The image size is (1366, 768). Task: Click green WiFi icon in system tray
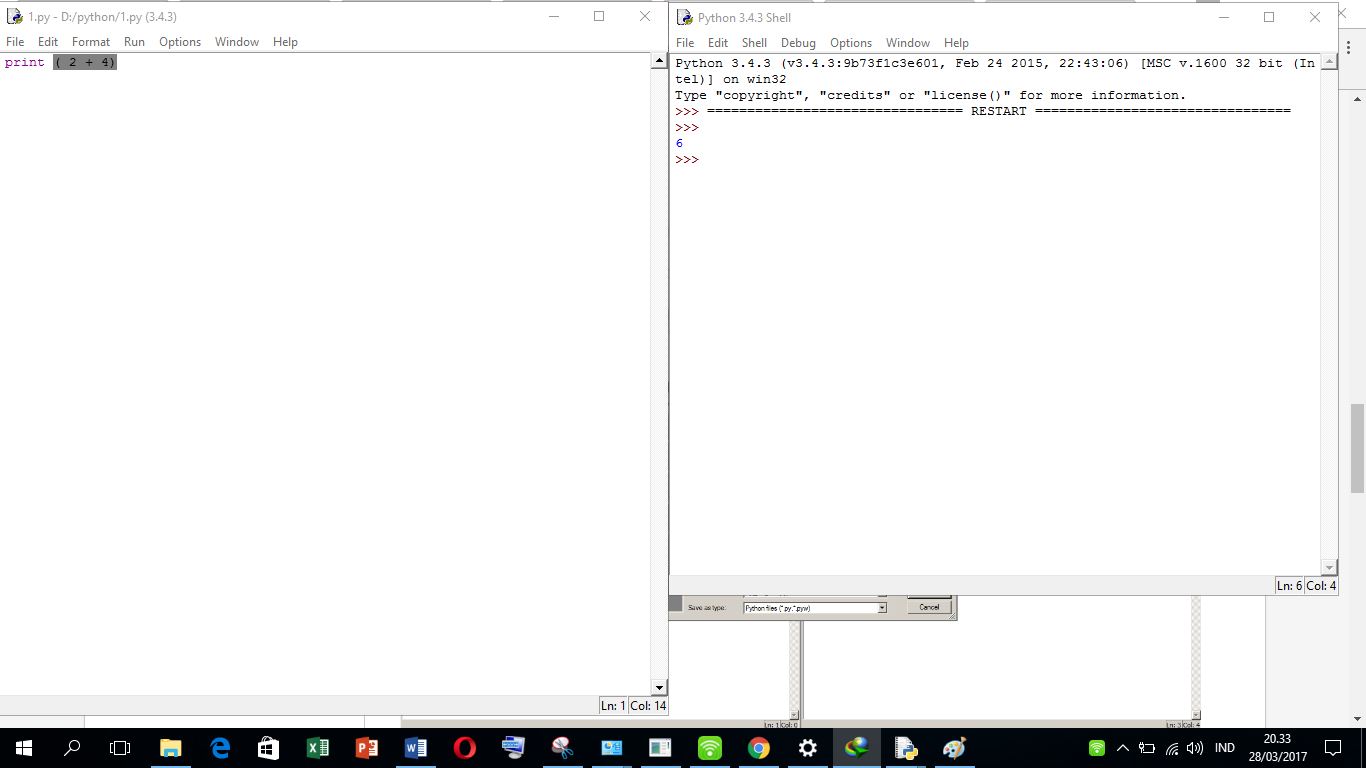tap(1097, 748)
